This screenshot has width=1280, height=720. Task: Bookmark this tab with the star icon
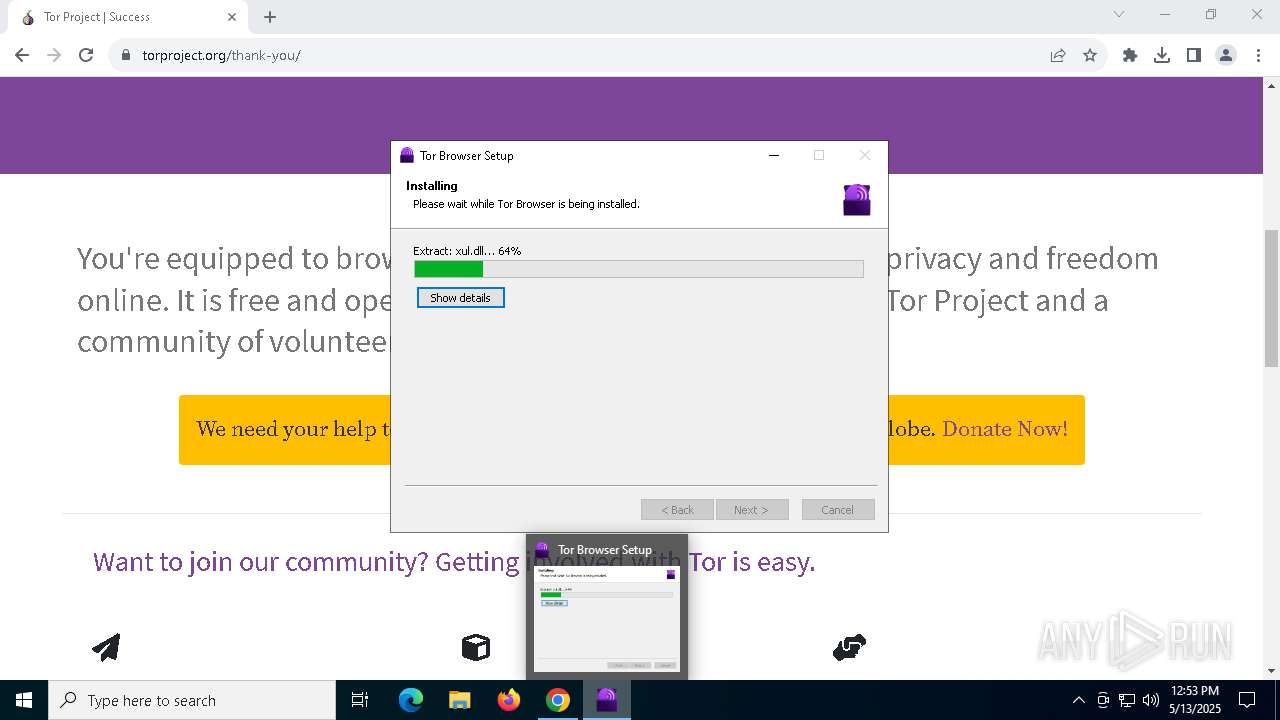1090,55
